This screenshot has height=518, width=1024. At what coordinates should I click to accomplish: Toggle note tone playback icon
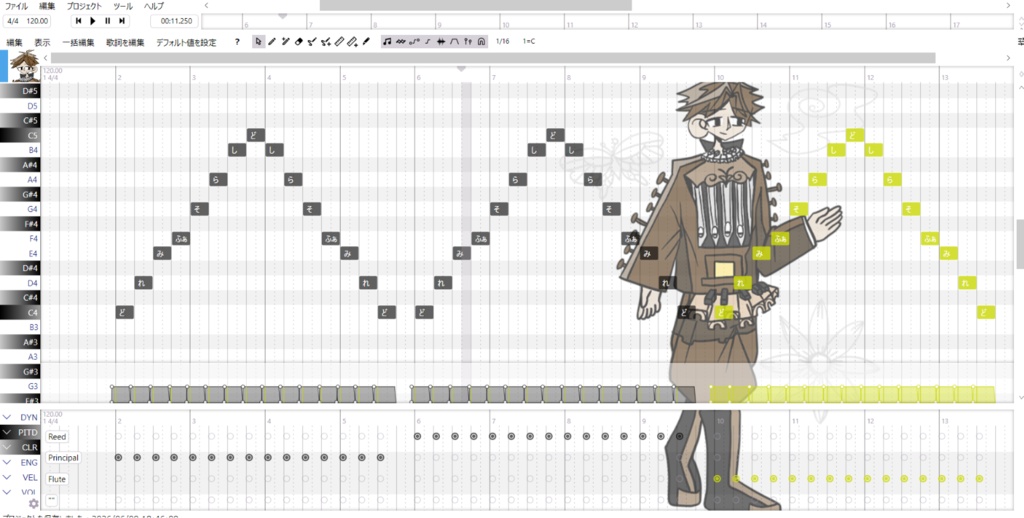click(x=387, y=42)
